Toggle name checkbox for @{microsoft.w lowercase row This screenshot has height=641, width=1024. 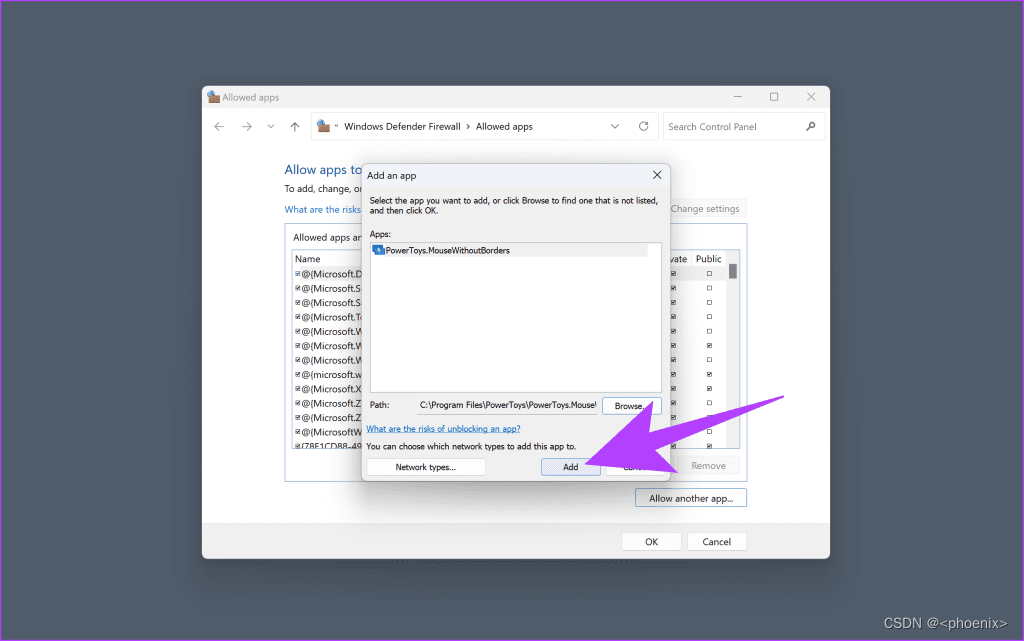298,375
